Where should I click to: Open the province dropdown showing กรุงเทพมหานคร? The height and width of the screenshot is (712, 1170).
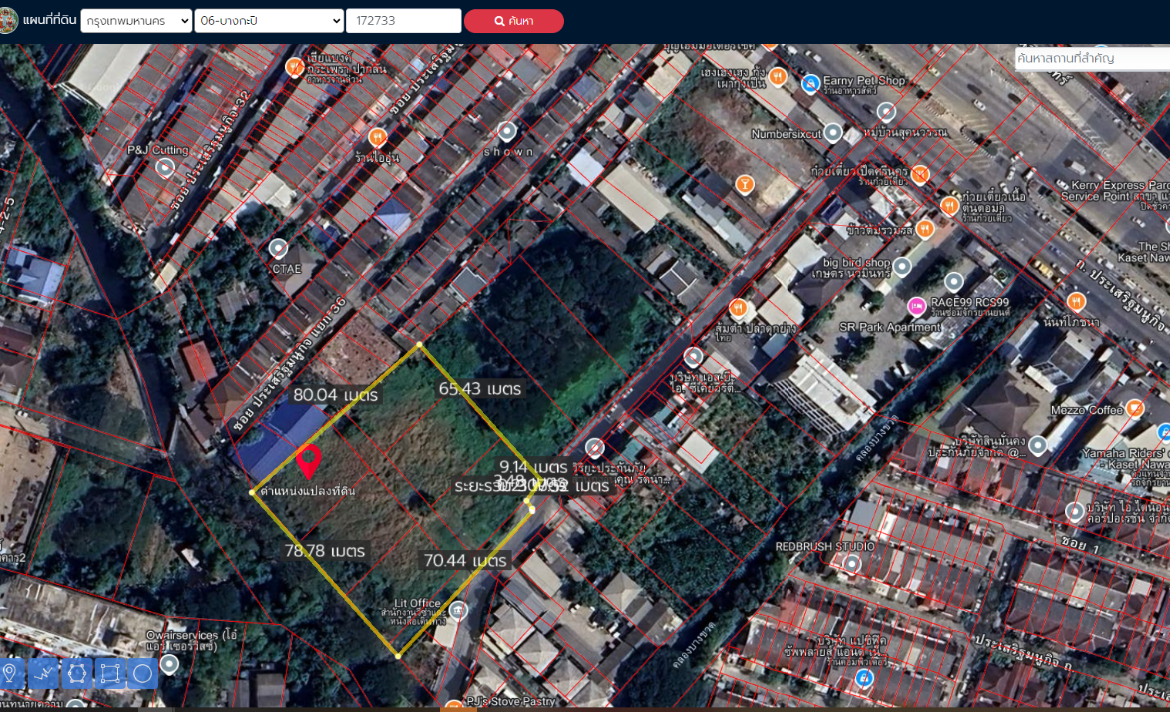tap(136, 21)
